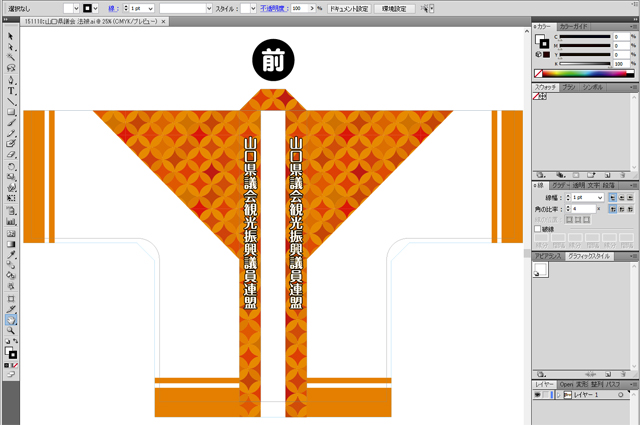
Task: Click the 不透明度 link
Action: tap(274, 8)
